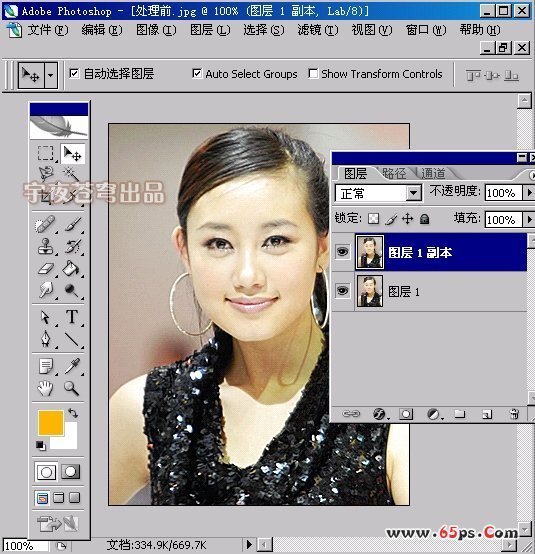
Task: Enable Show Transform Controls checkbox
Action: click(313, 73)
